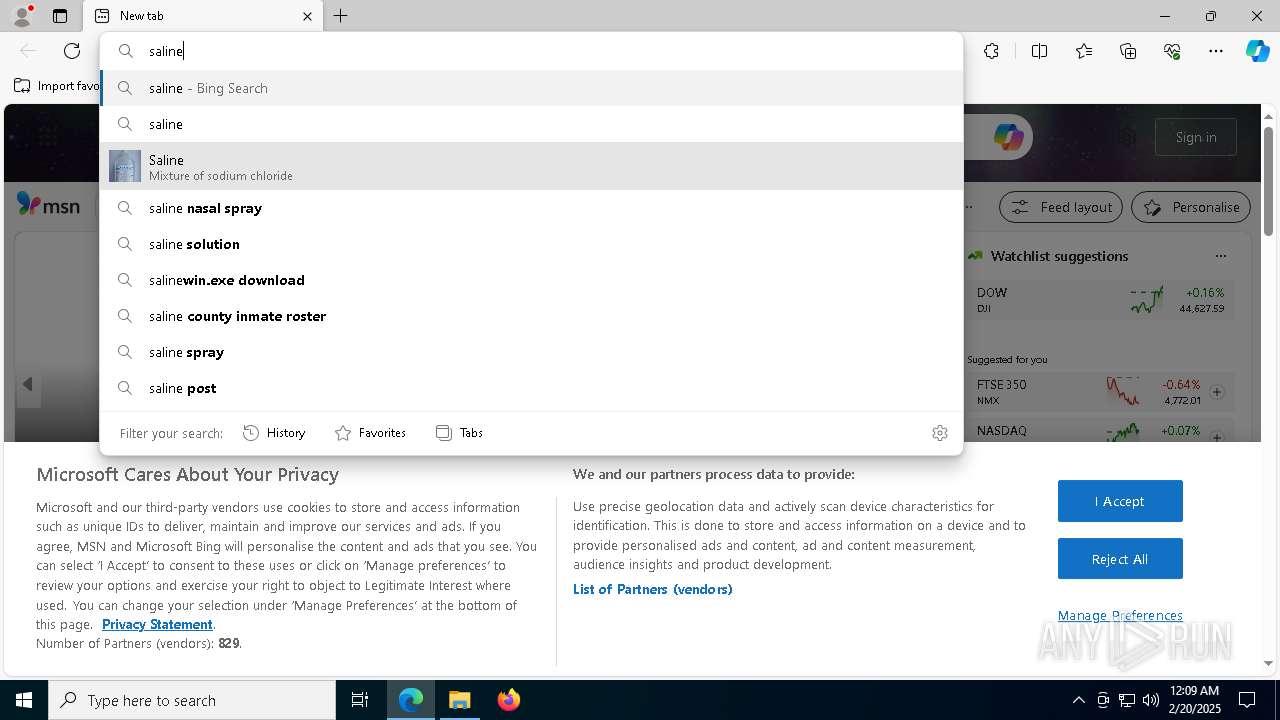Screen dimensions: 1280x720
Task: Select Saline Mixture of sodium chloride entry
Action: 531,166
